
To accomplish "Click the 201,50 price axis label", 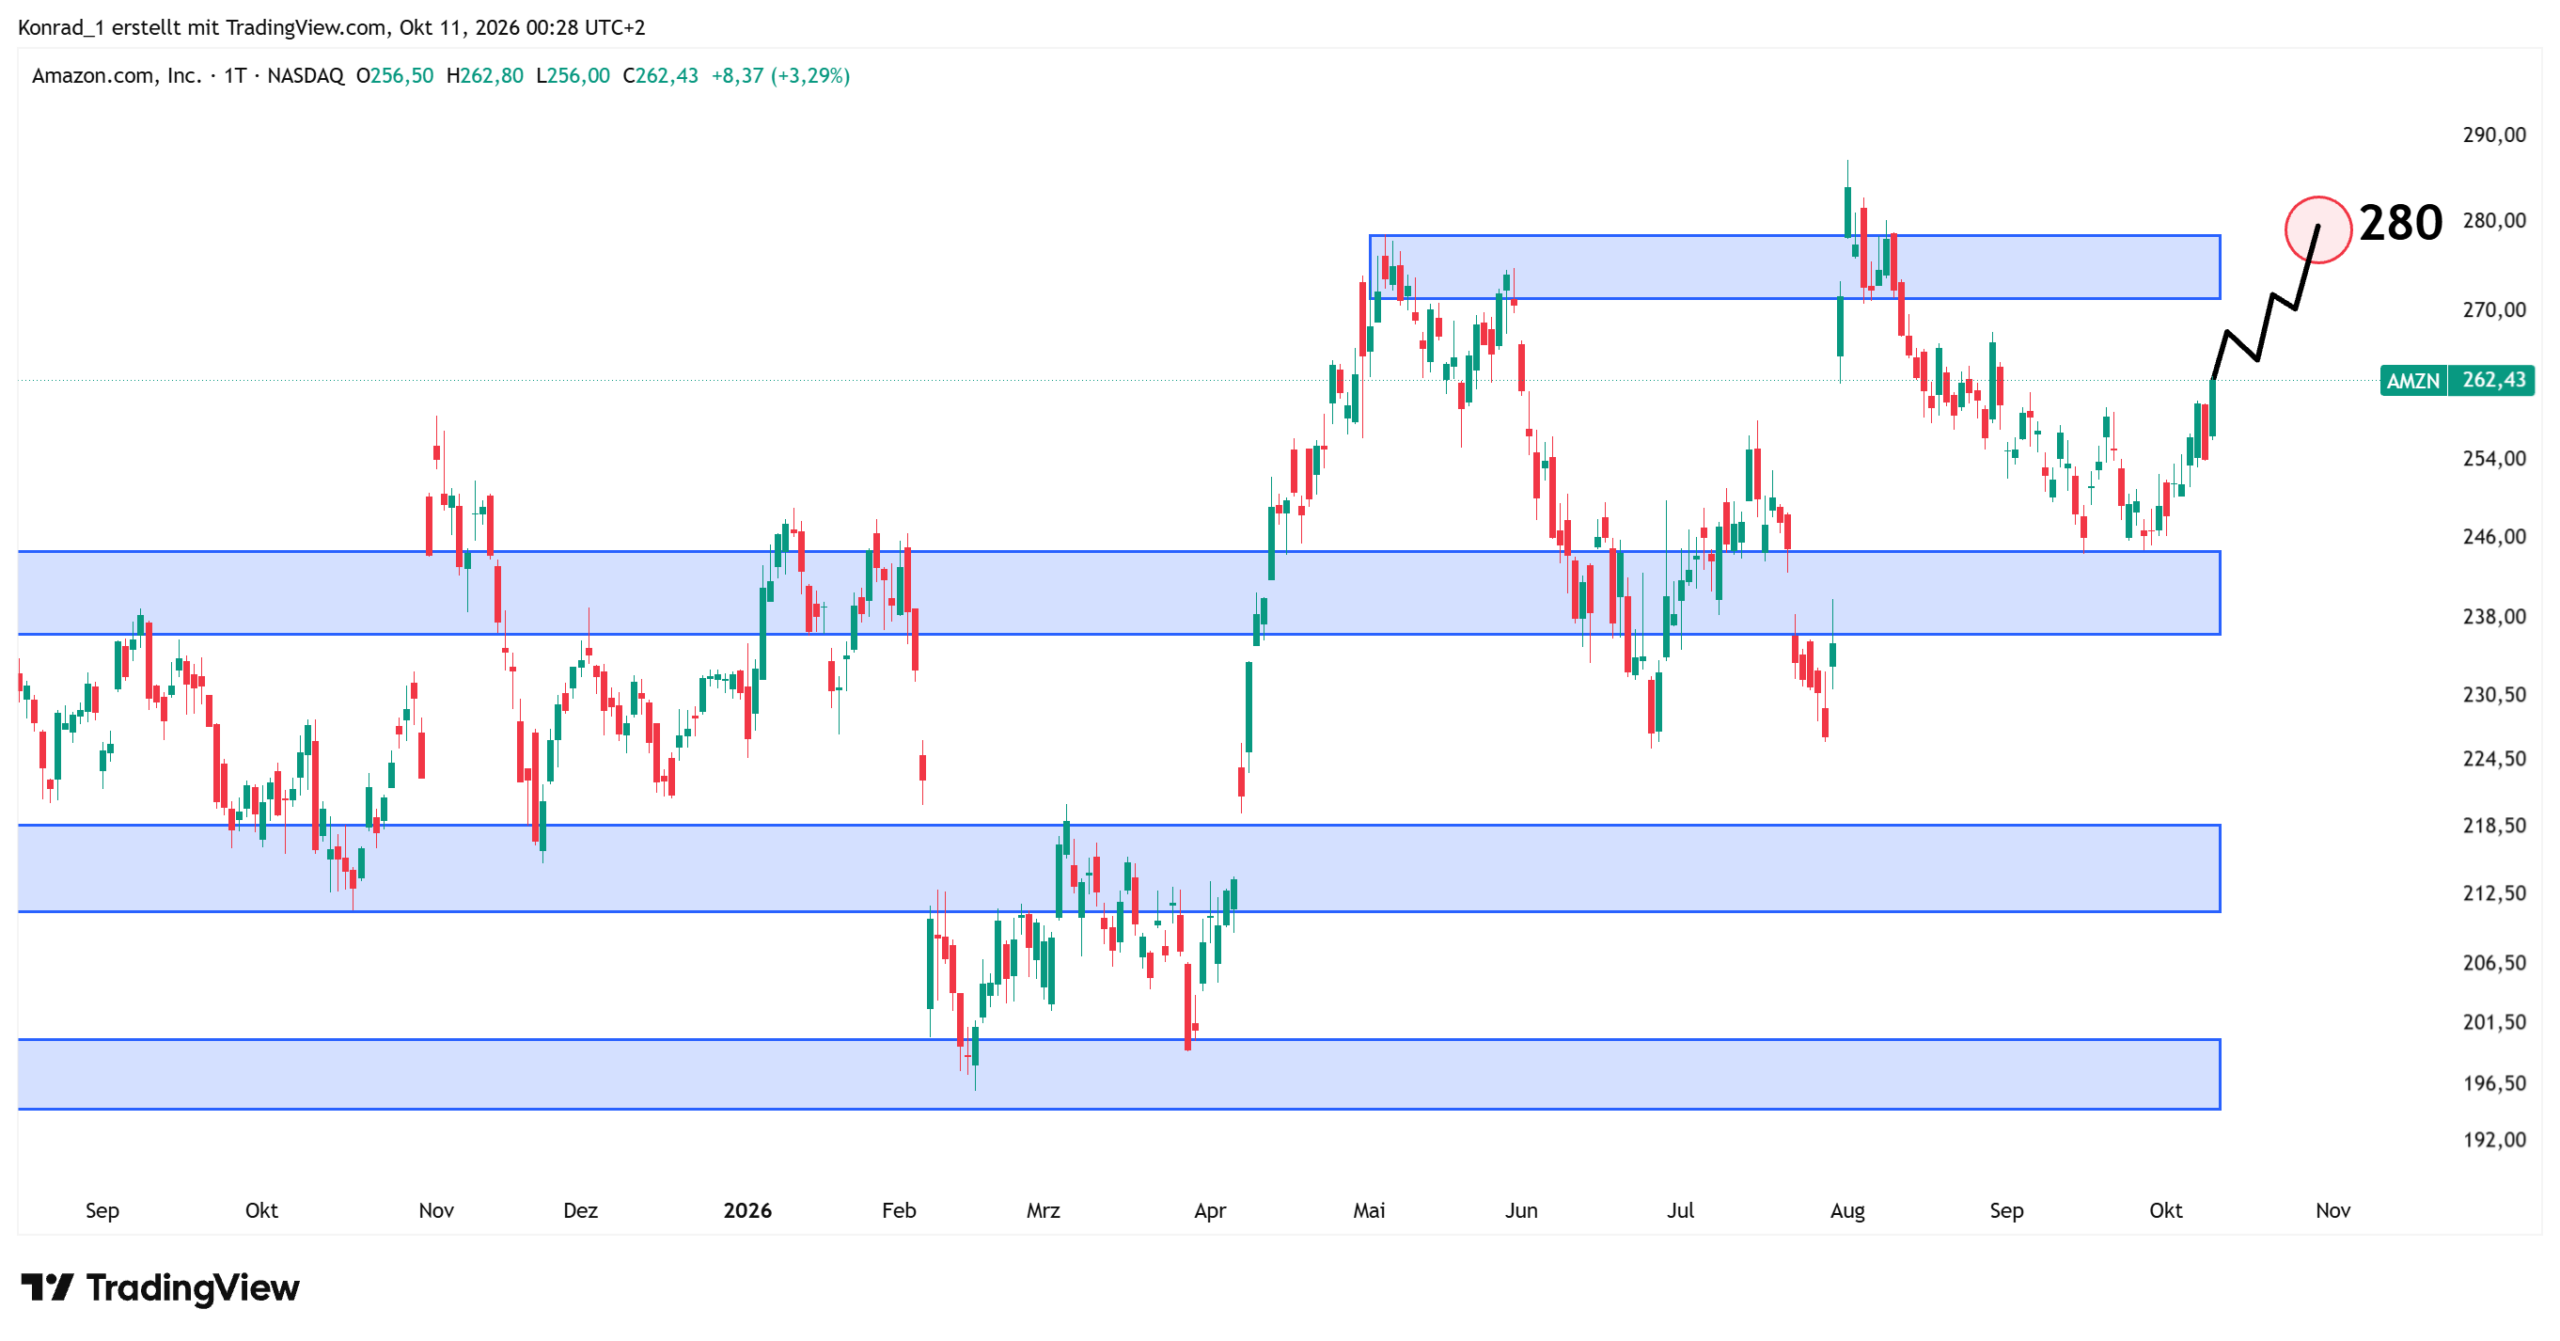I will point(2494,1024).
